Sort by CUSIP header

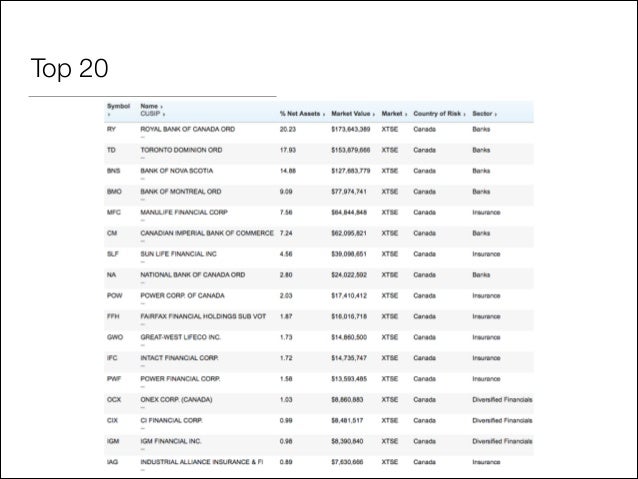(x=152, y=114)
